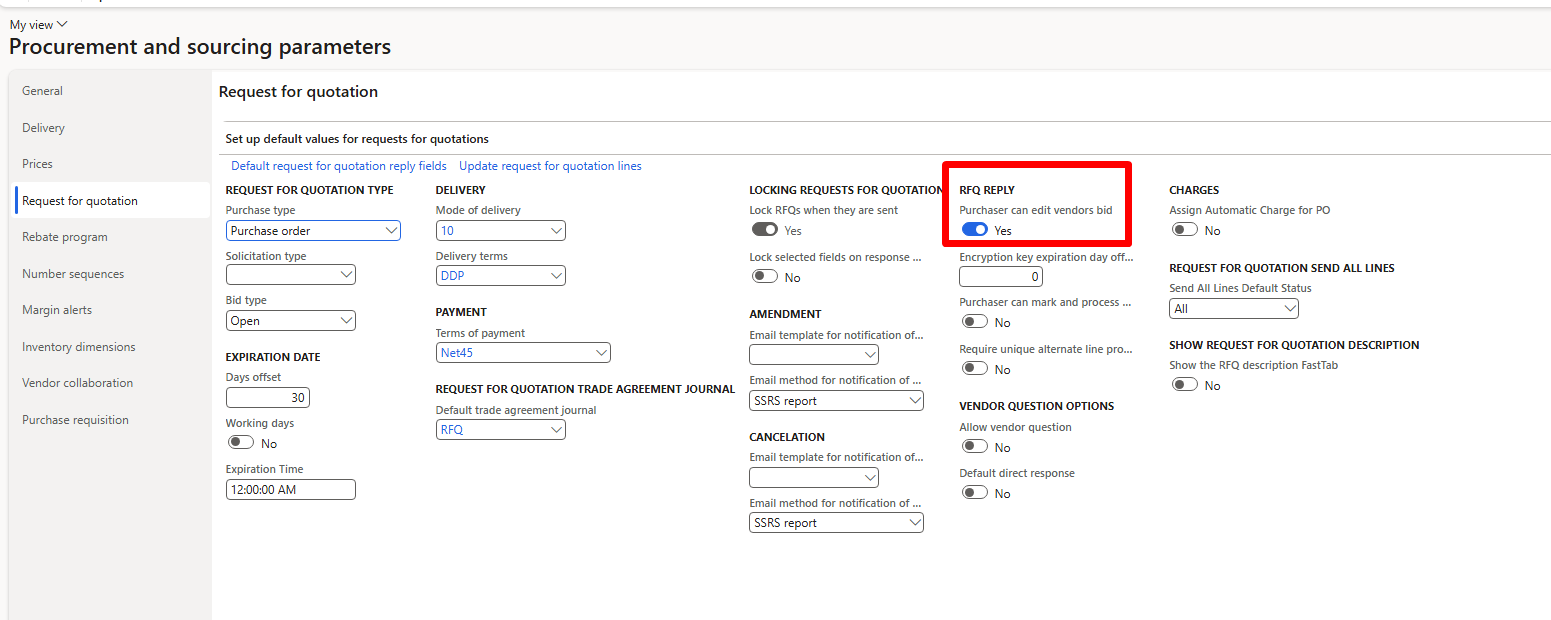Turn on Allow vendor question toggle

[x=974, y=447]
